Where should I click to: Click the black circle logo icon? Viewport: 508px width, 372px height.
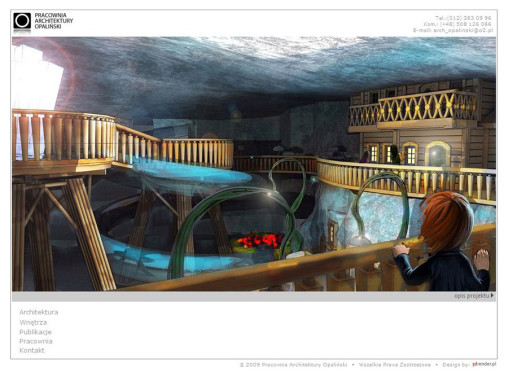(x=22, y=21)
